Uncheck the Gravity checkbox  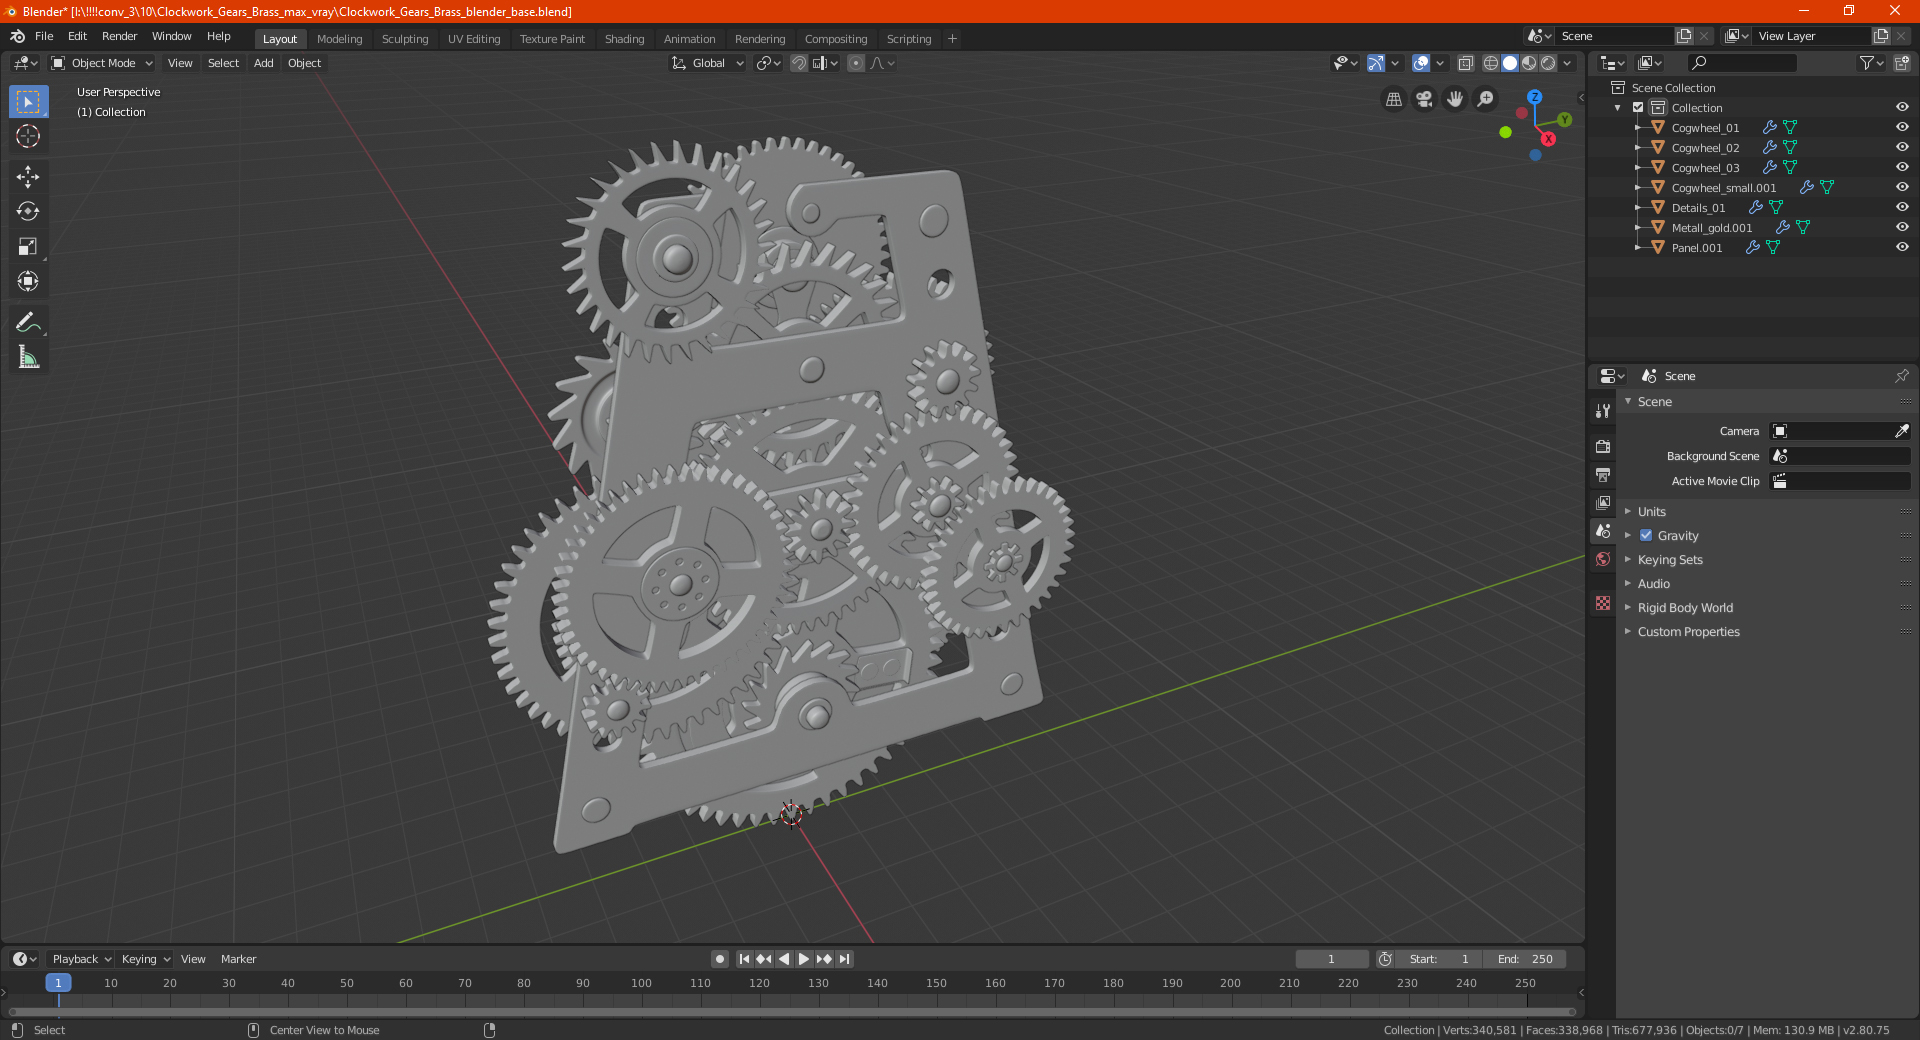pos(1646,535)
